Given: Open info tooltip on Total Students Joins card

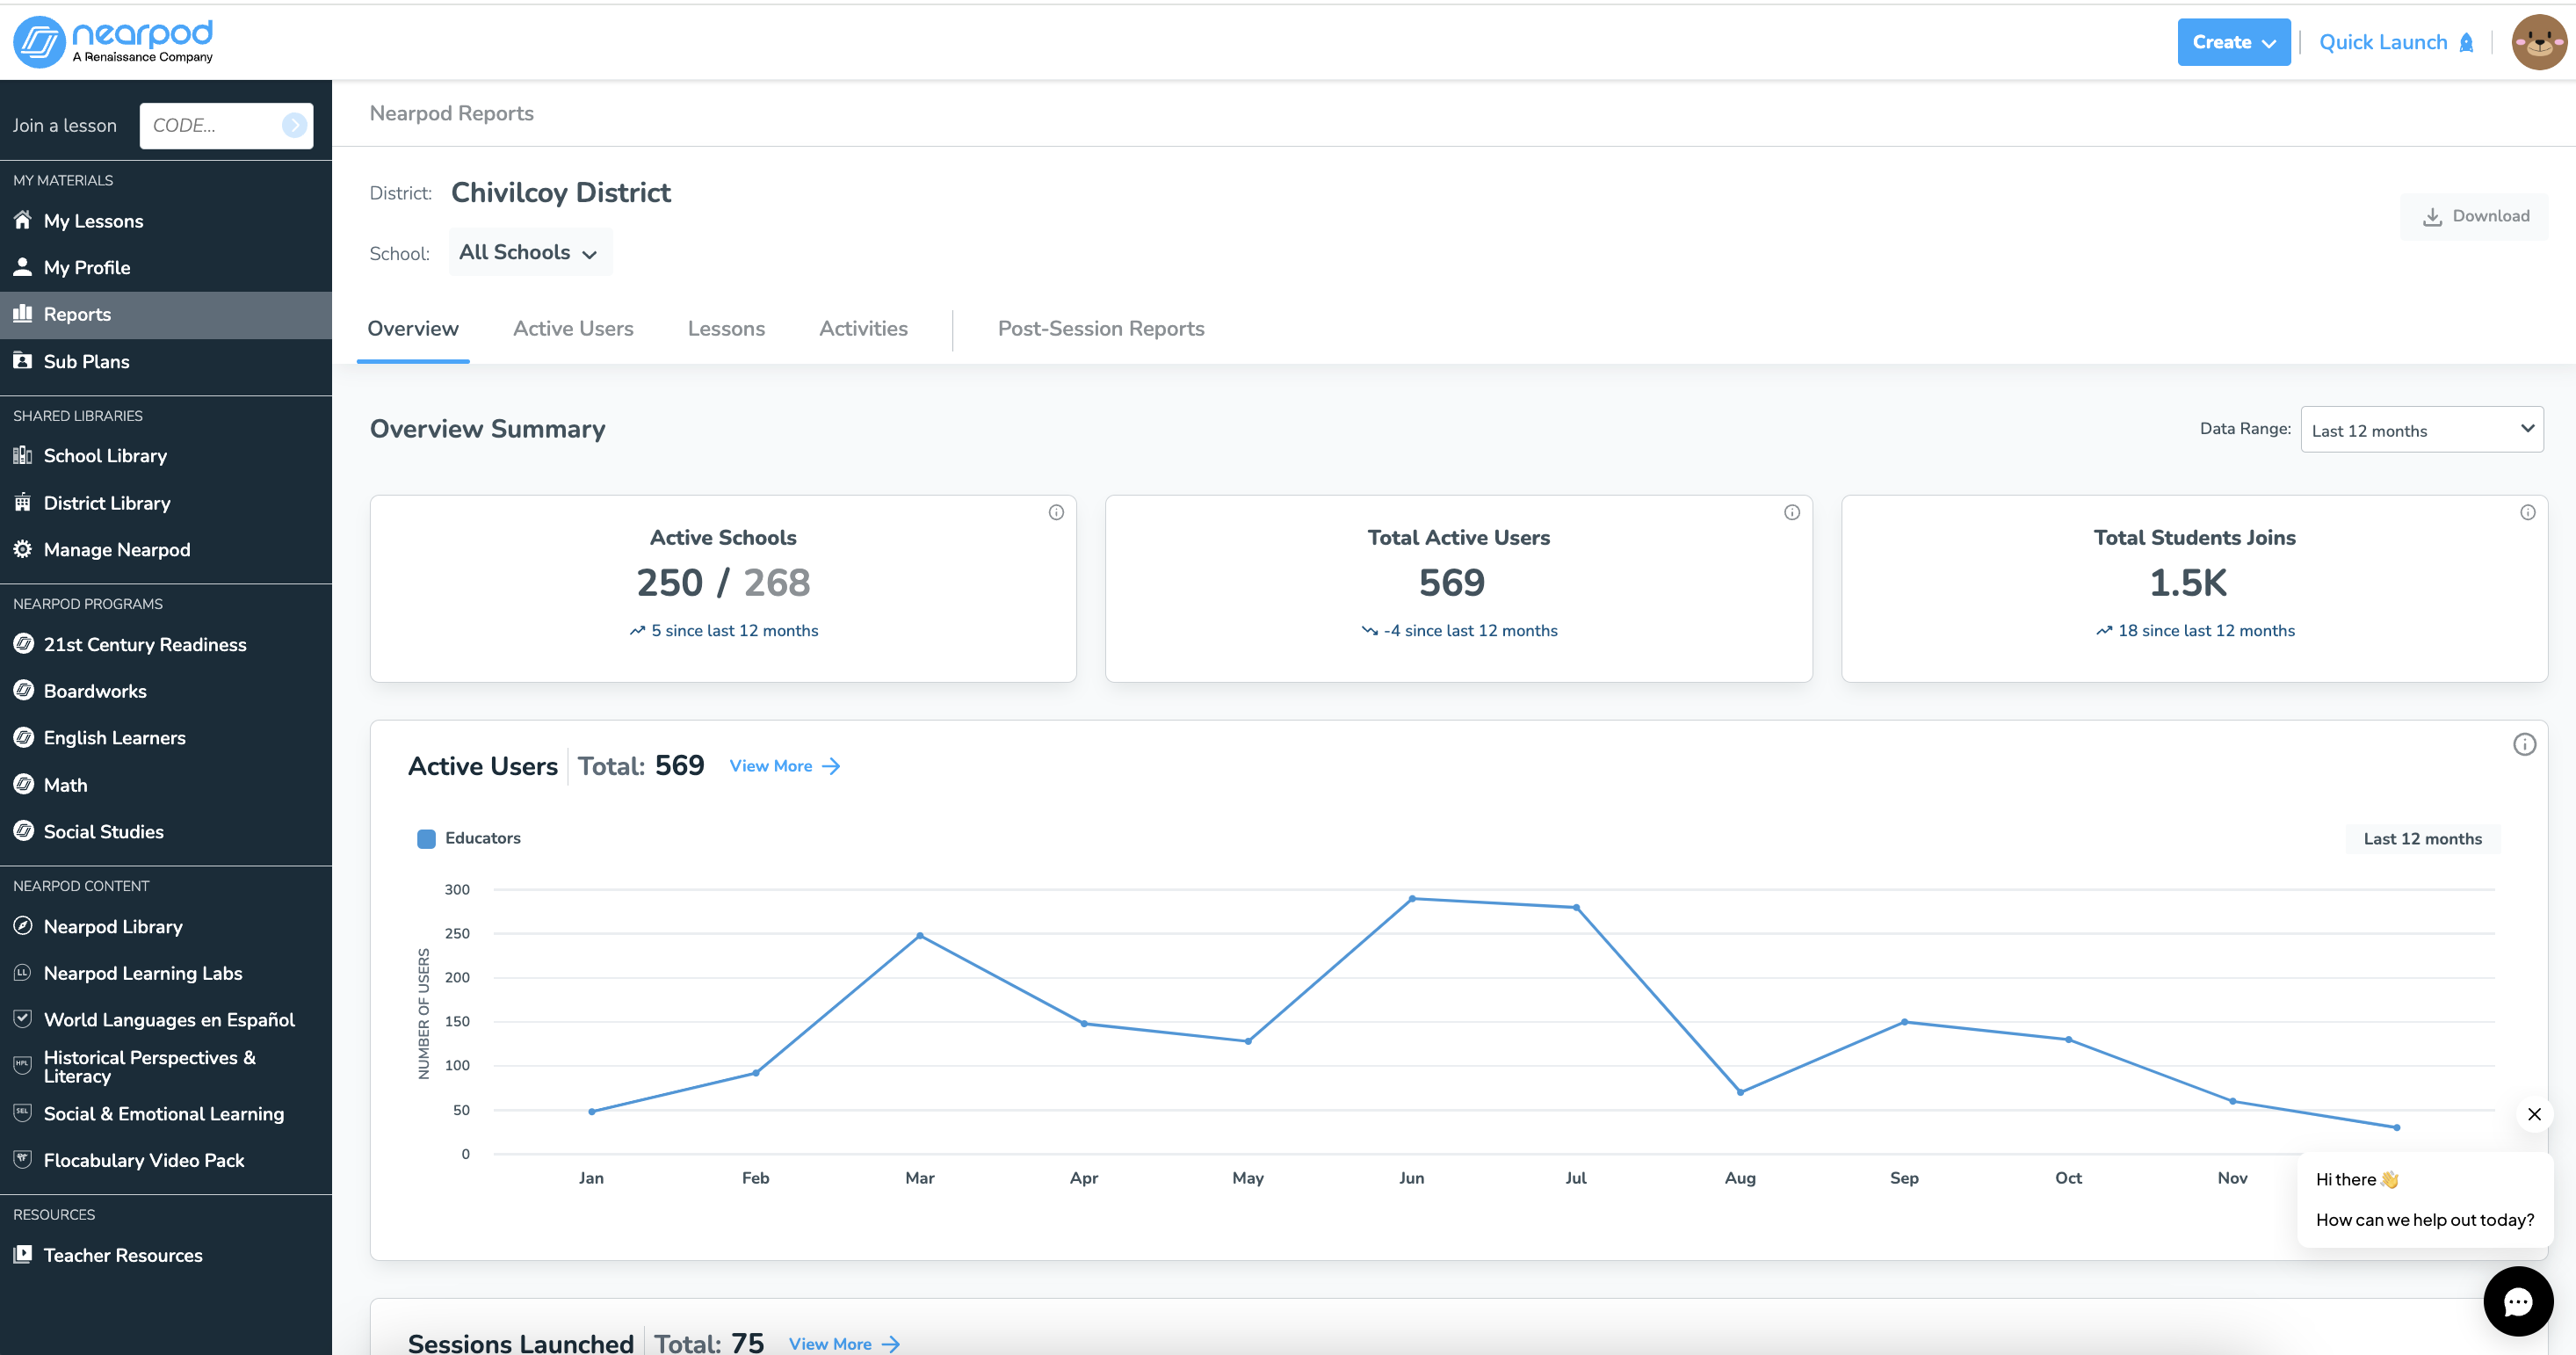Looking at the screenshot, I should (2528, 512).
